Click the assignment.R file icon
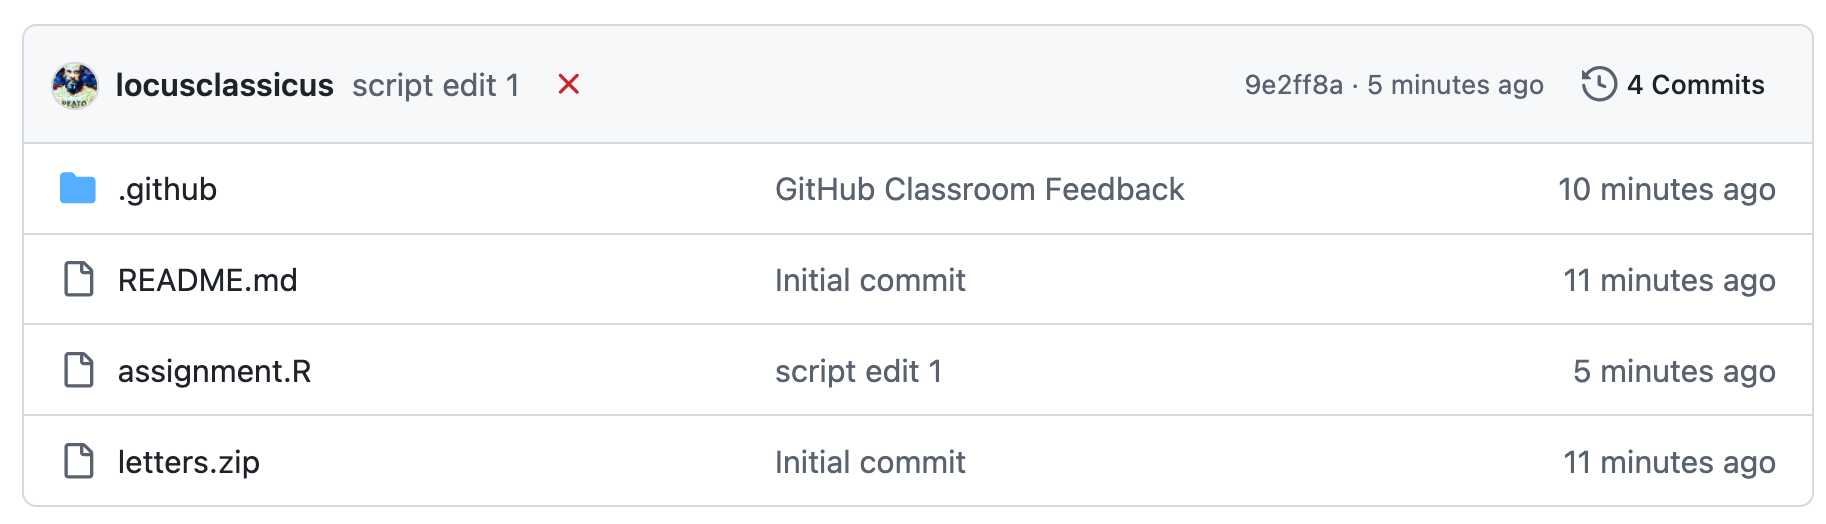The height and width of the screenshot is (524, 1826). pyautogui.click(x=79, y=370)
